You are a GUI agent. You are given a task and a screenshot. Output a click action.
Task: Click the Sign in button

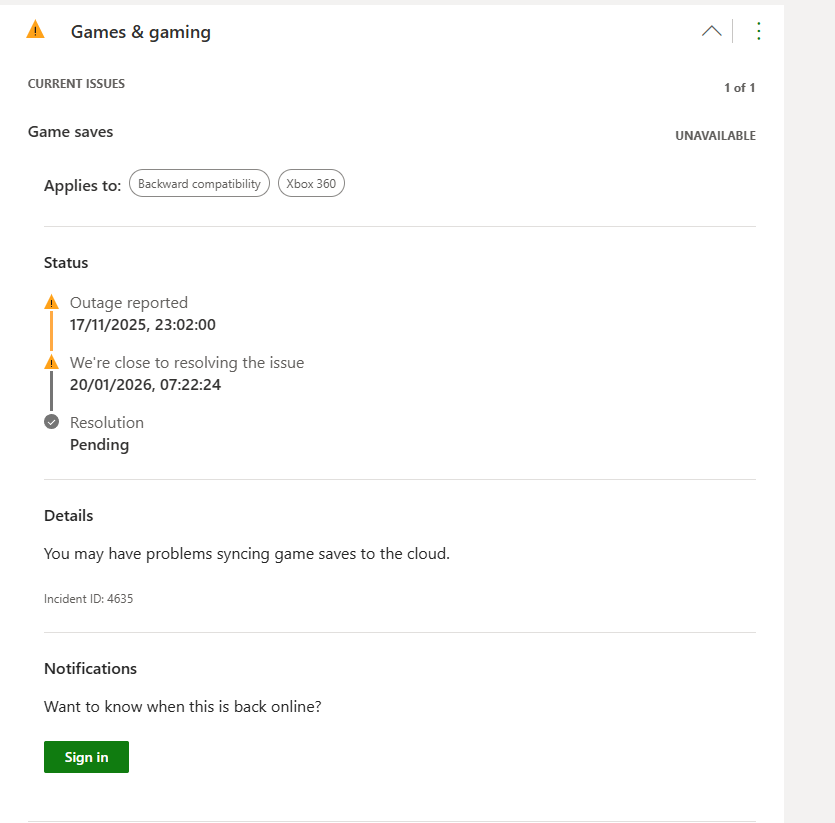(x=86, y=756)
